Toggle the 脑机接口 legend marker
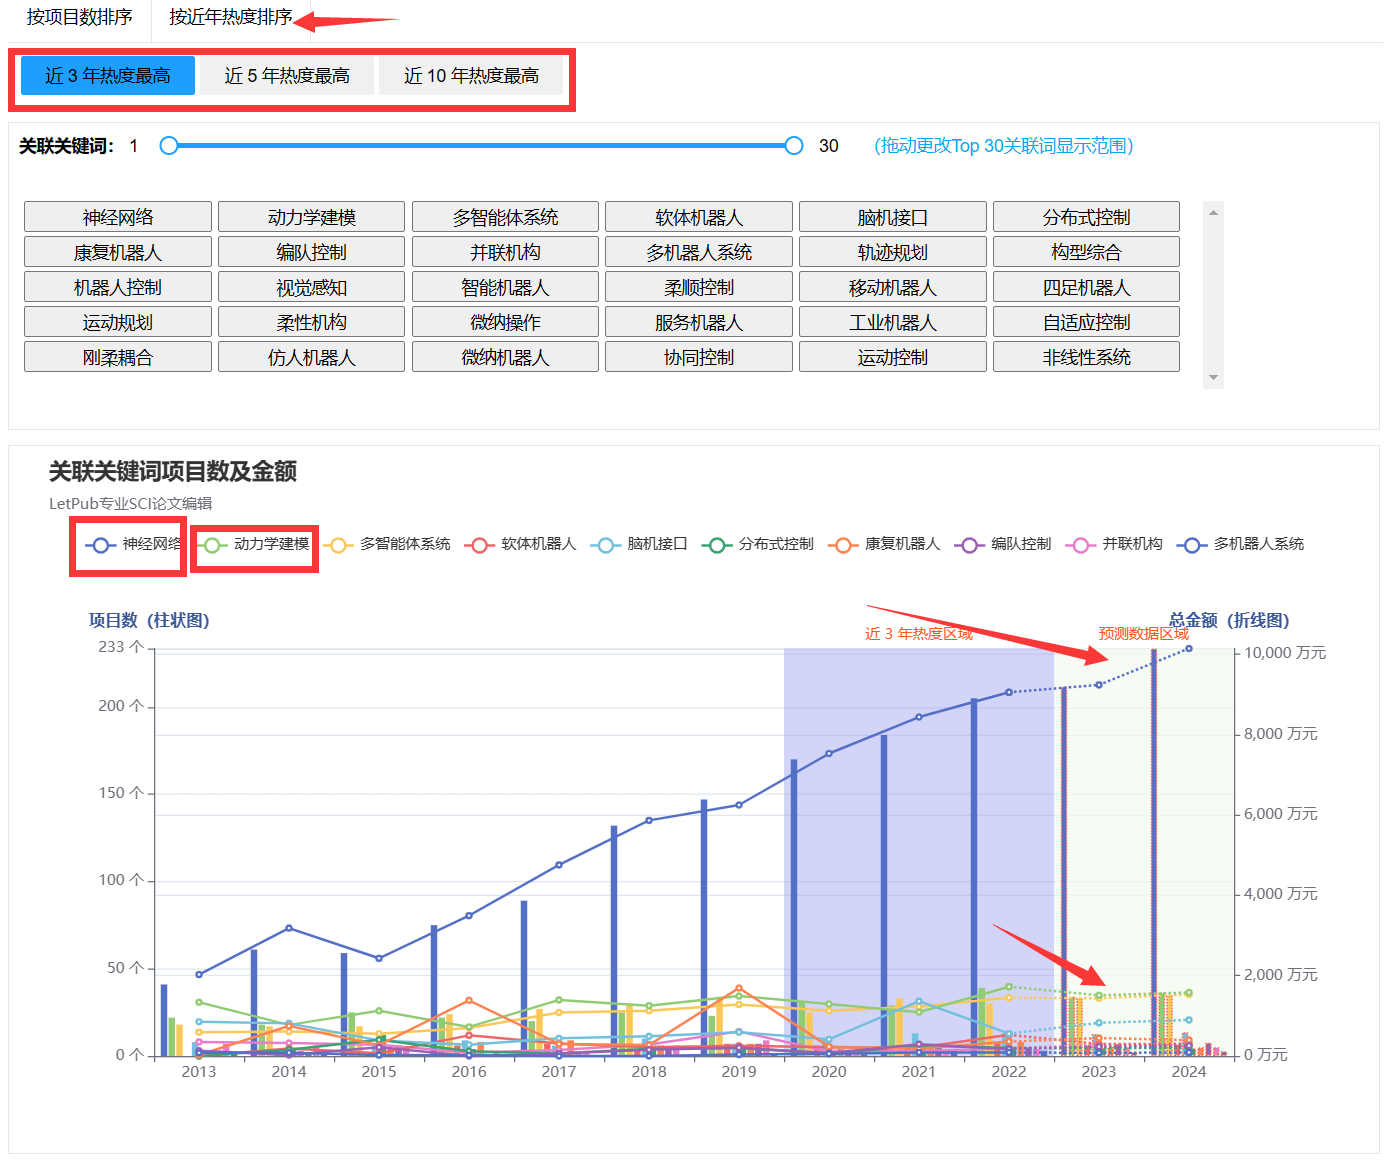 (606, 545)
